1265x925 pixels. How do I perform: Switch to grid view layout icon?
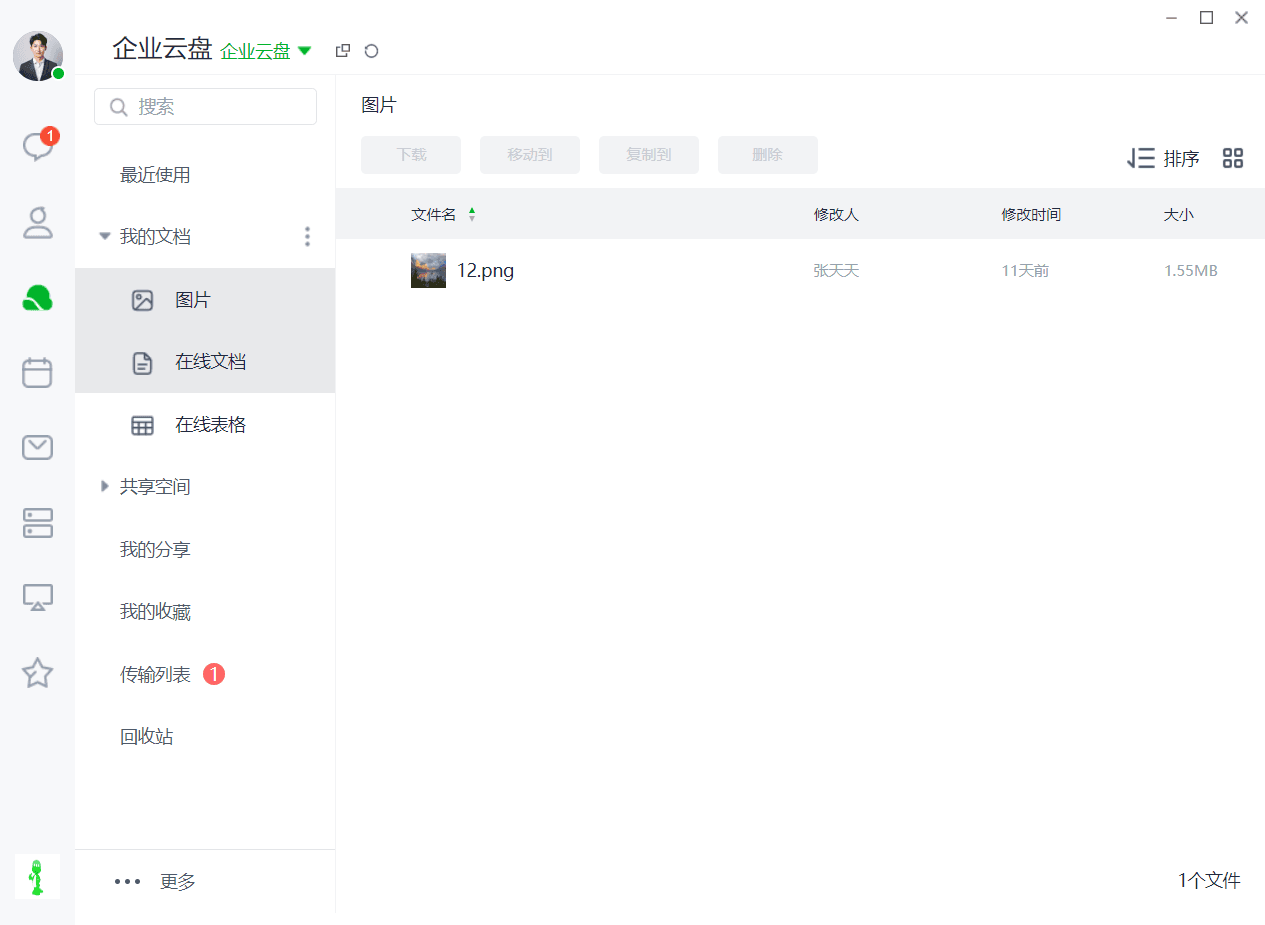point(1233,158)
